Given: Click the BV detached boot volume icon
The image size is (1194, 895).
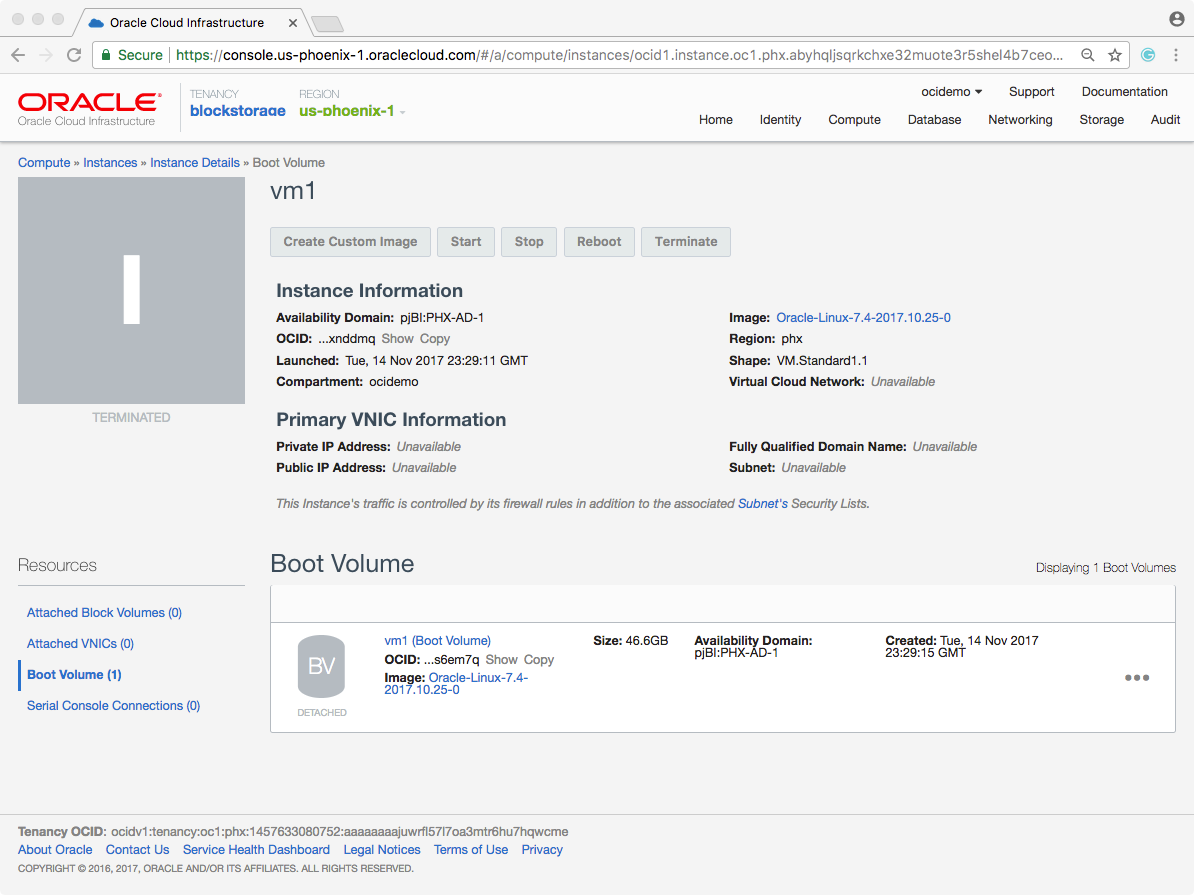Looking at the screenshot, I should (321, 667).
